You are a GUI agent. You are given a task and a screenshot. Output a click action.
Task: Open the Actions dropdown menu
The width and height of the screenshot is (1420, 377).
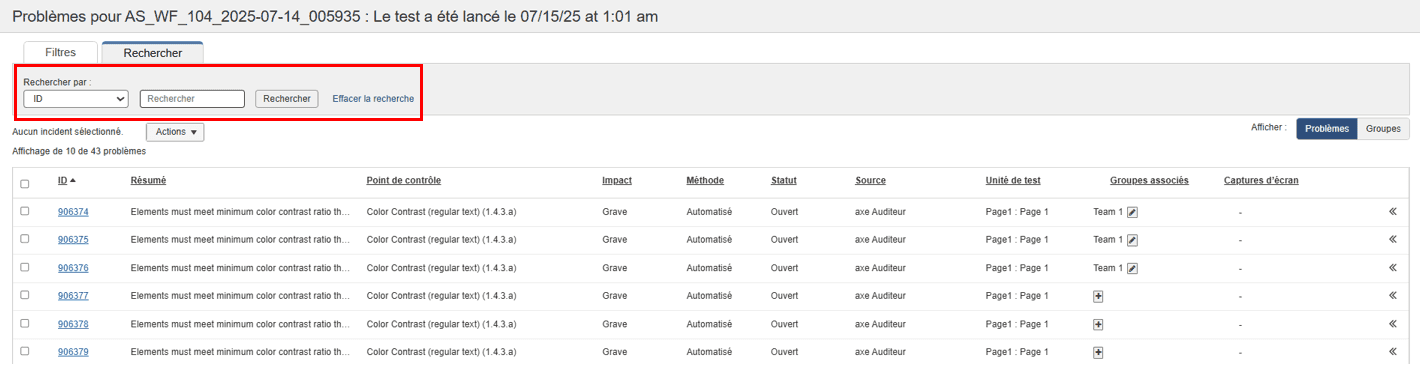175,132
